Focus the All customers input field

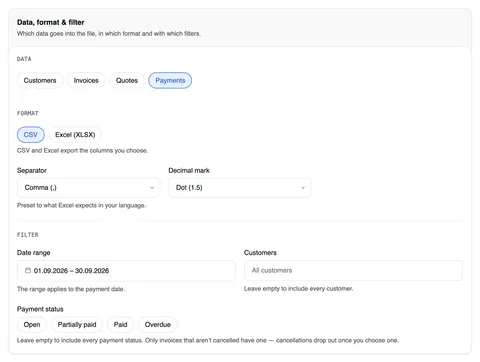pyautogui.click(x=353, y=270)
